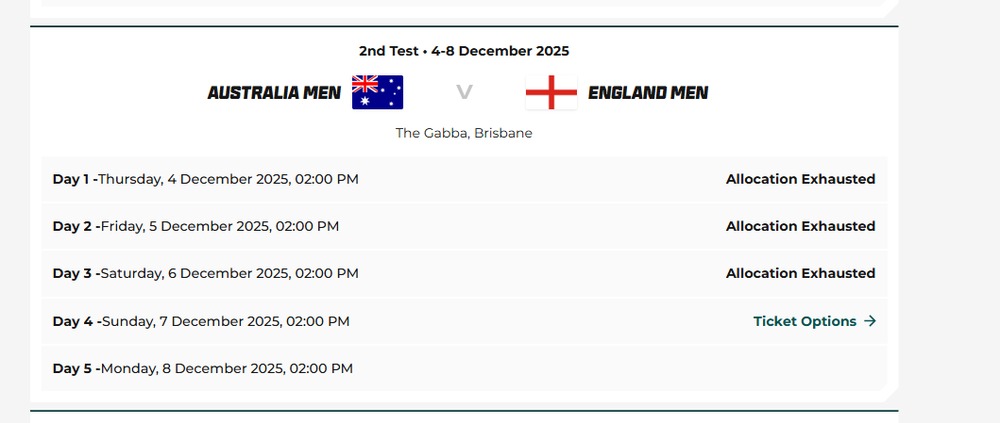Open Ticket Options for Day 4

tap(805, 321)
